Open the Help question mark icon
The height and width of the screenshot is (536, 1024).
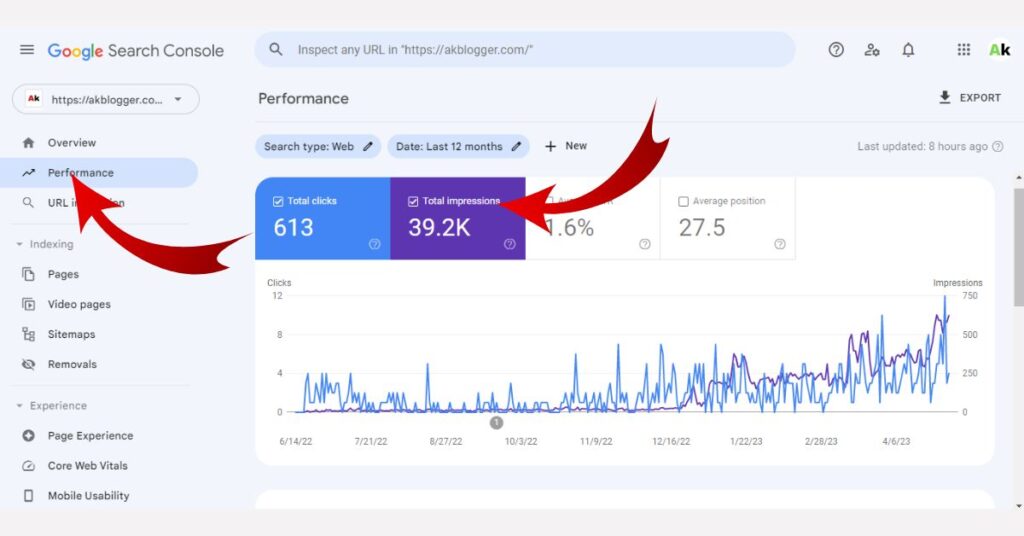point(836,50)
